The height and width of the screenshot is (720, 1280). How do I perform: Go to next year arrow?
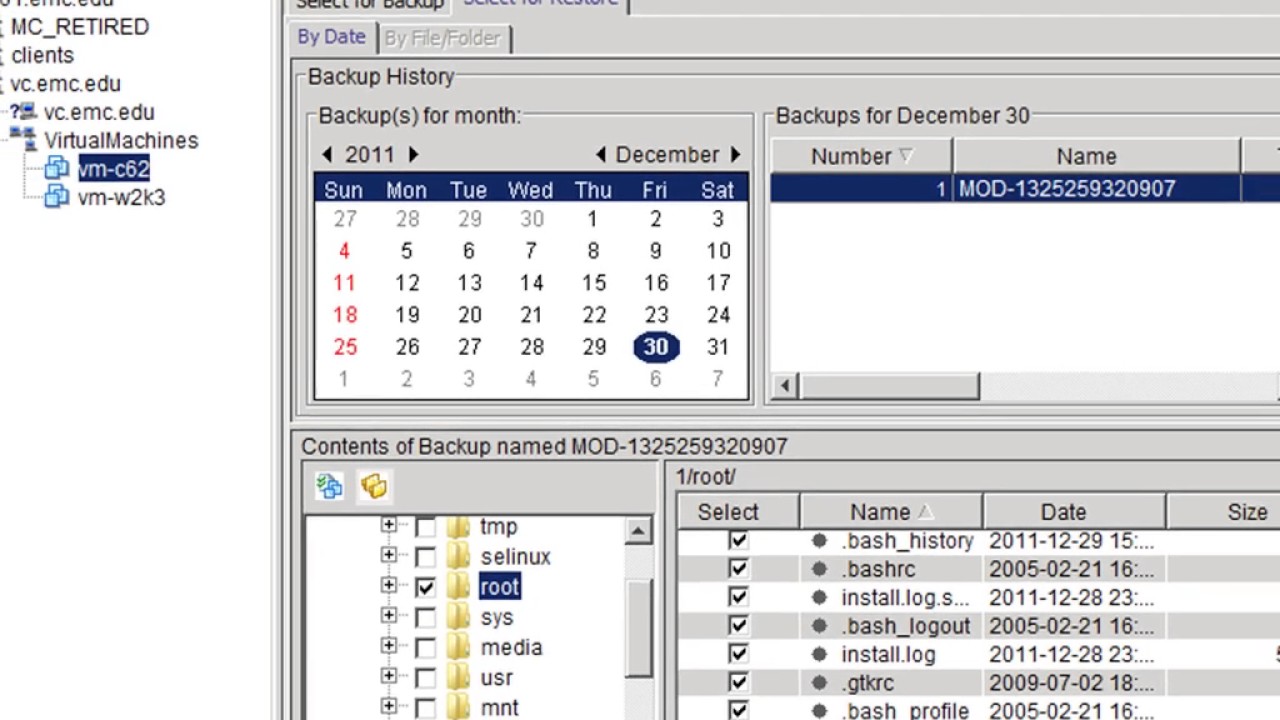pyautogui.click(x=413, y=155)
